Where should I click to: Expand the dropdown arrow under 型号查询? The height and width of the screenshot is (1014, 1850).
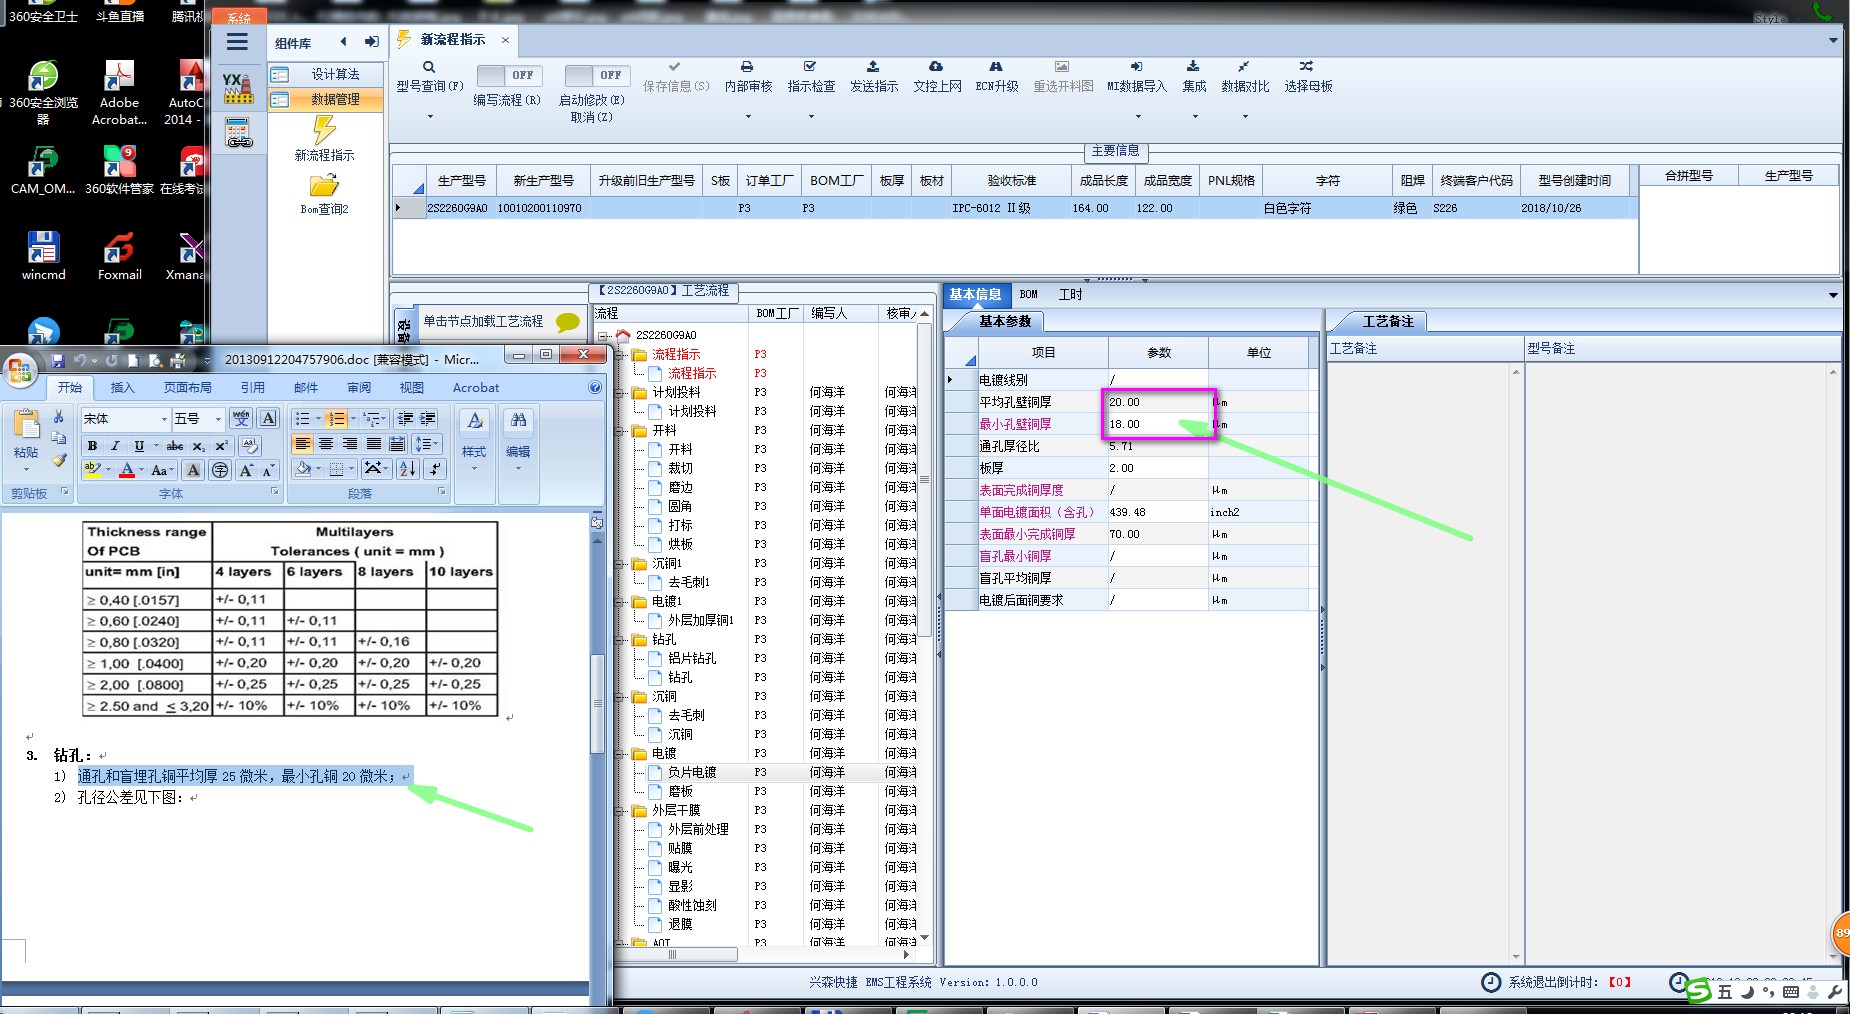point(430,117)
